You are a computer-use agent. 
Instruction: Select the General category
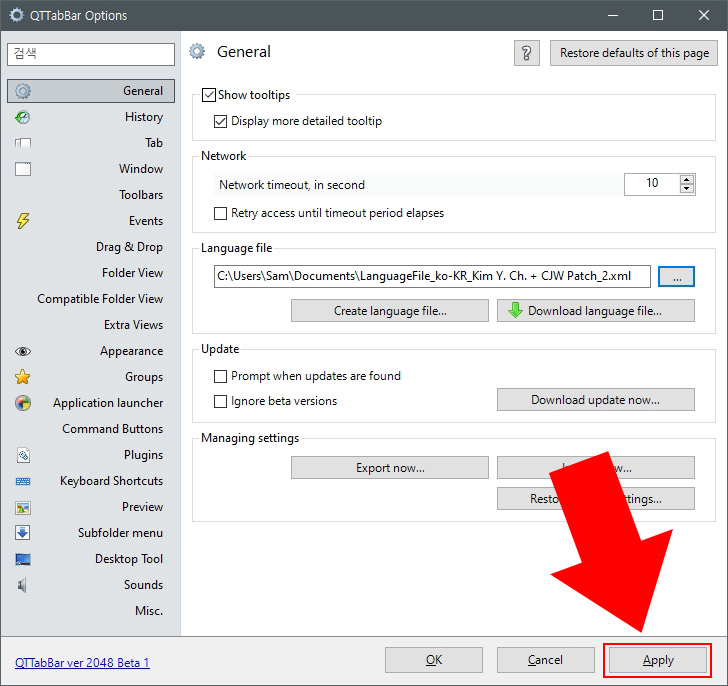click(91, 91)
